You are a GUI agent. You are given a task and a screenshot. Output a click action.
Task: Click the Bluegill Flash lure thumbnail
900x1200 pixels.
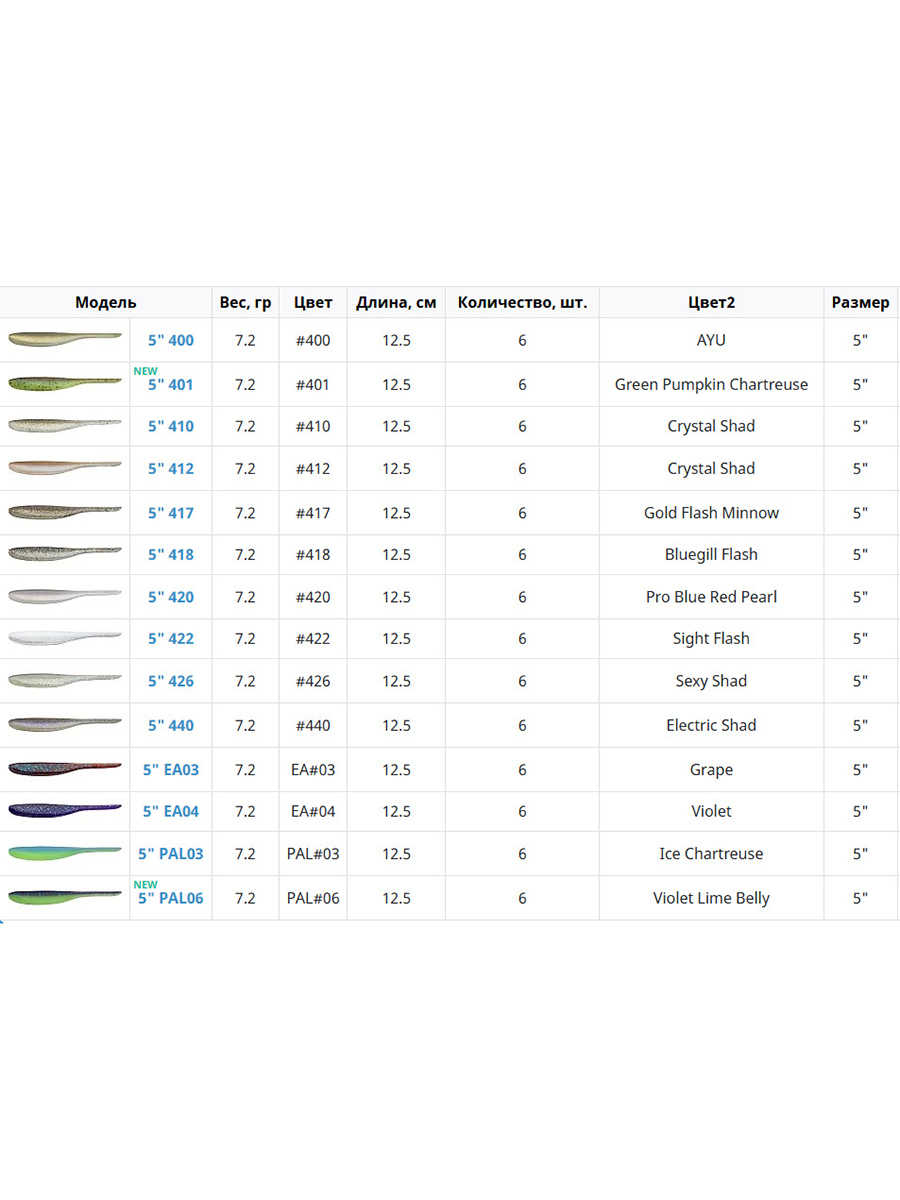(x=65, y=553)
